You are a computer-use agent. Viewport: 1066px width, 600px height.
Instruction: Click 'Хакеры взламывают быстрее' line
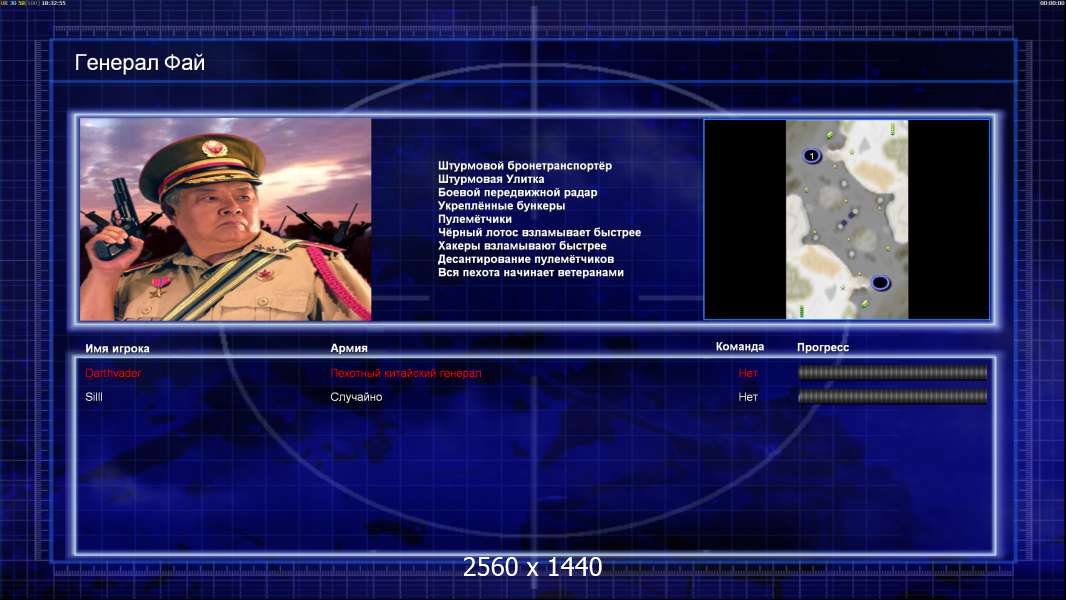point(522,246)
